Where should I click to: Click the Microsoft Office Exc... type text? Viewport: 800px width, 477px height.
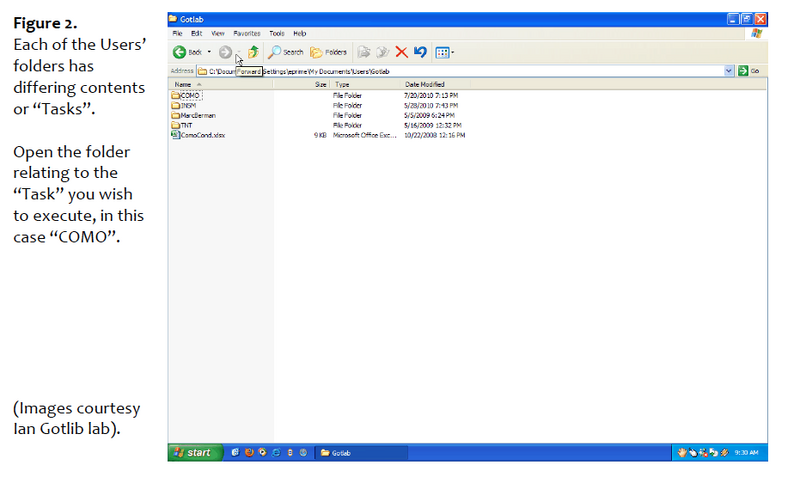click(x=364, y=135)
